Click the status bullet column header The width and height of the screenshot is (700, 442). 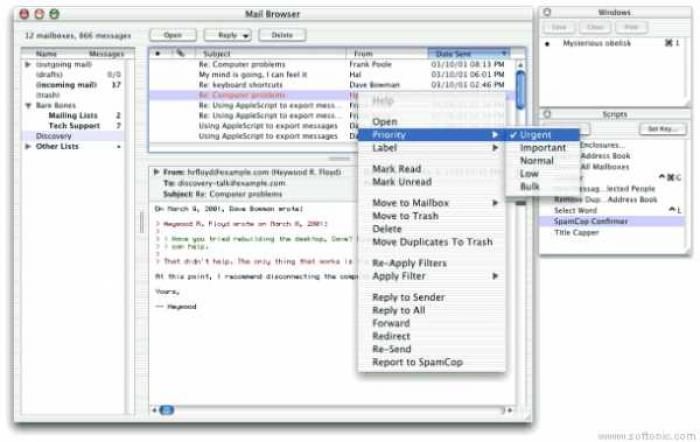coord(158,54)
